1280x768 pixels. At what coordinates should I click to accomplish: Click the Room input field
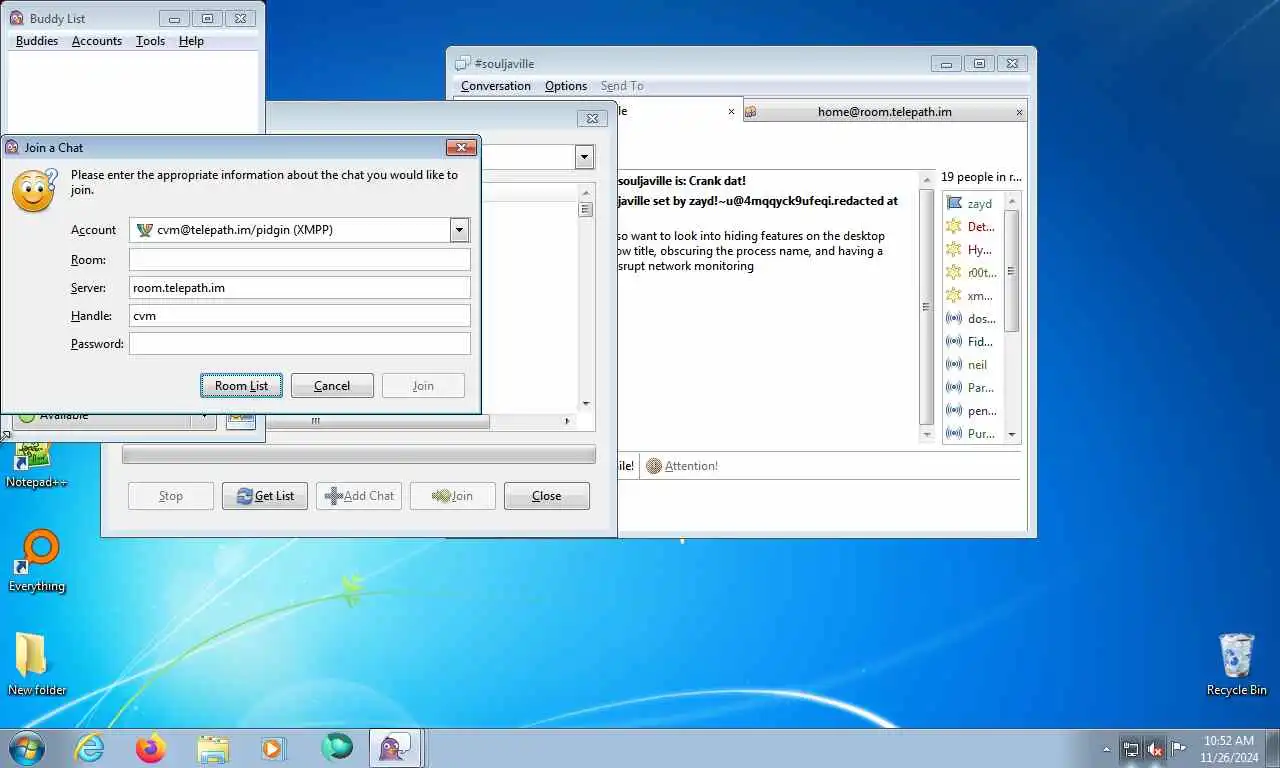pyautogui.click(x=300, y=260)
